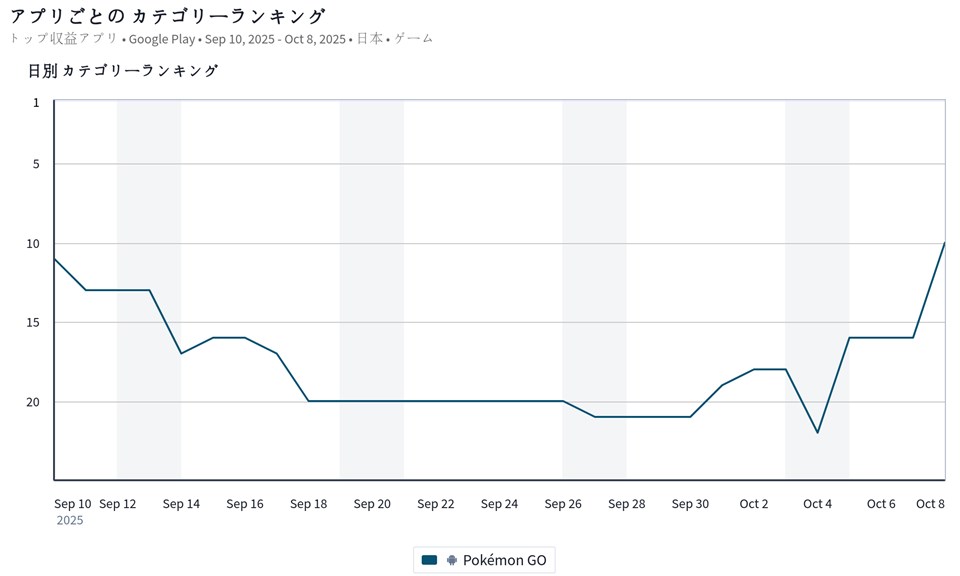This screenshot has height=576, width=960.
Task: Click the ゲーム category text in the subtitle
Action: (x=414, y=39)
